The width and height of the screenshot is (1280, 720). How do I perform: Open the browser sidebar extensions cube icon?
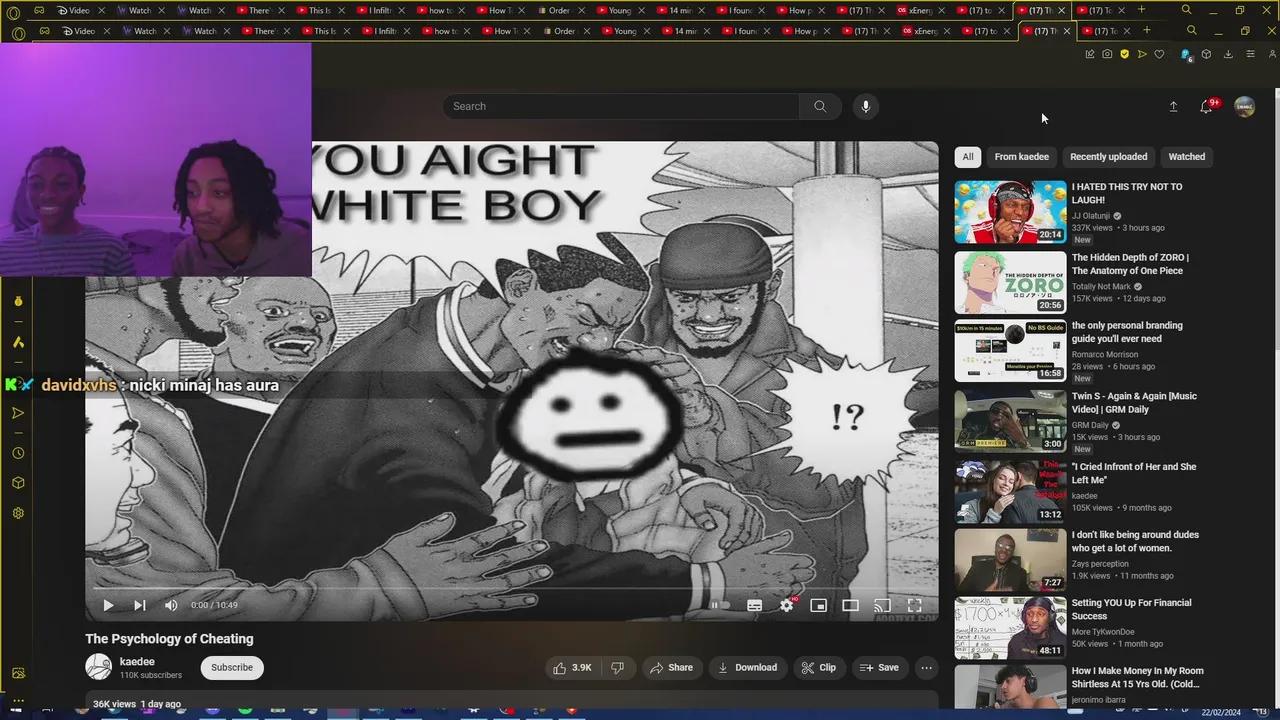coord(18,483)
